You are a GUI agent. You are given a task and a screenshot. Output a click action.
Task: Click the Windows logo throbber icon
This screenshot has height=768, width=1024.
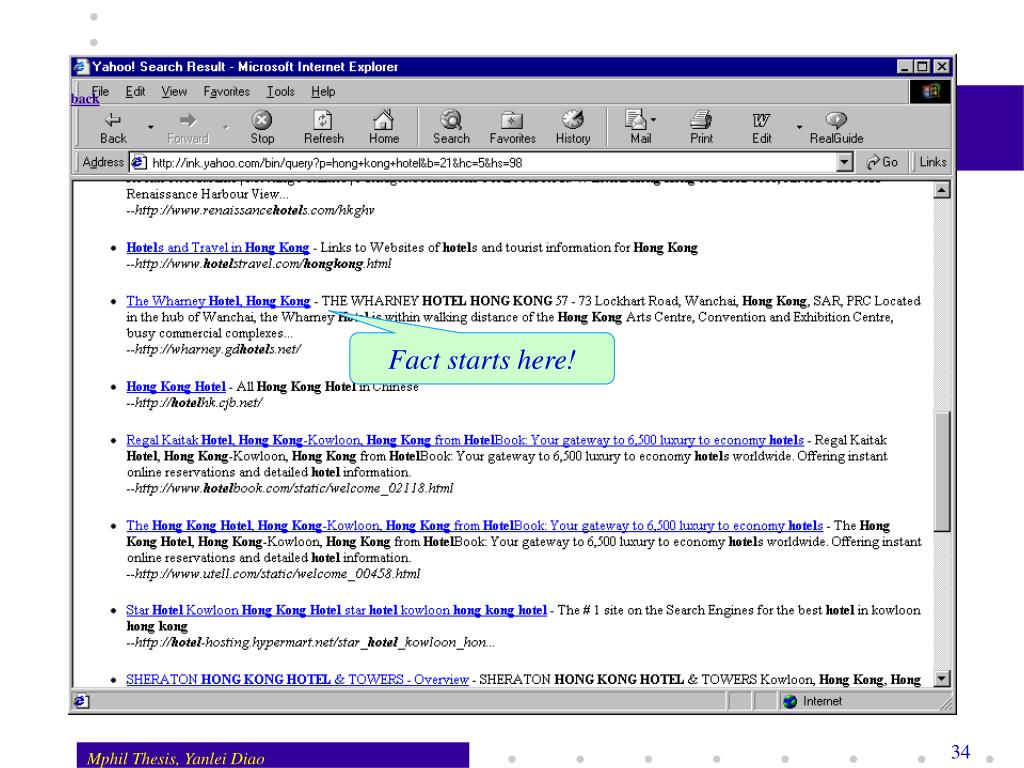click(930, 91)
